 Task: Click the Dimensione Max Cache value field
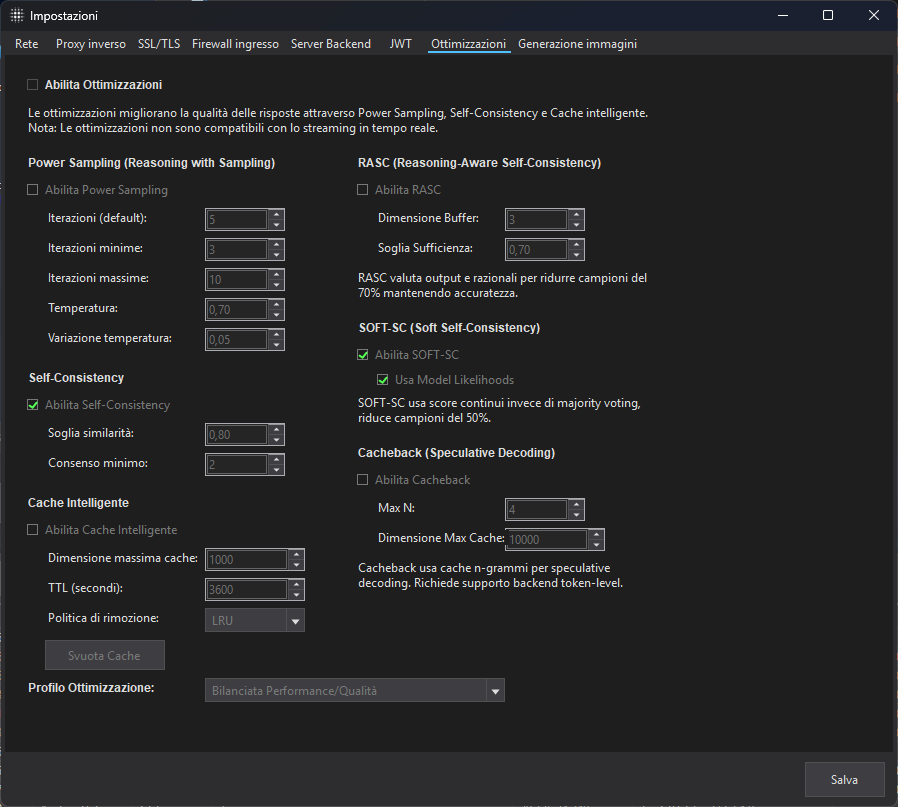[547, 540]
